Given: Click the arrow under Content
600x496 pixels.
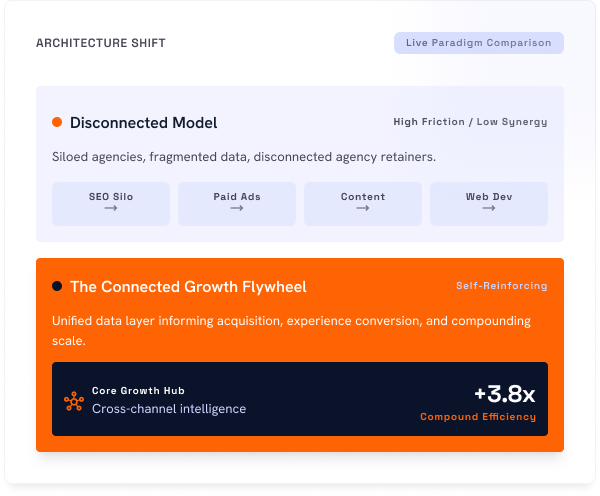Looking at the screenshot, I should (363, 208).
